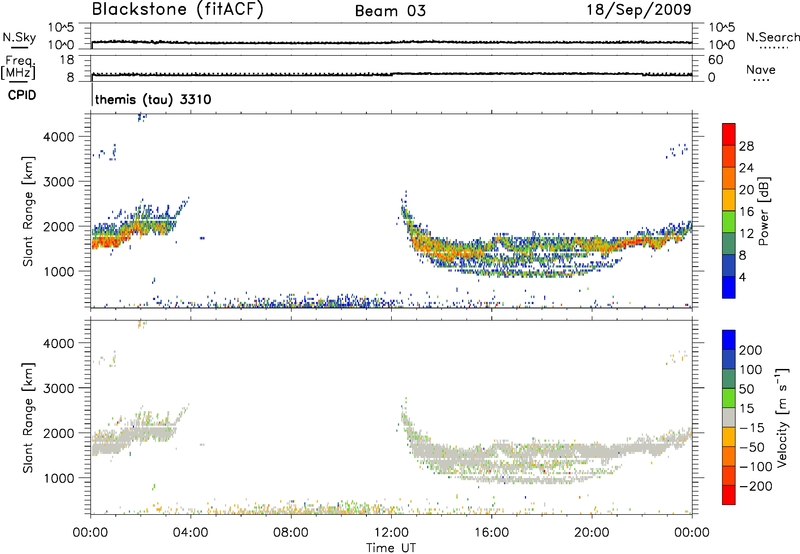
Task: Click the 'Blackstone (fitACF)' plot title
Action: pyautogui.click(x=178, y=9)
